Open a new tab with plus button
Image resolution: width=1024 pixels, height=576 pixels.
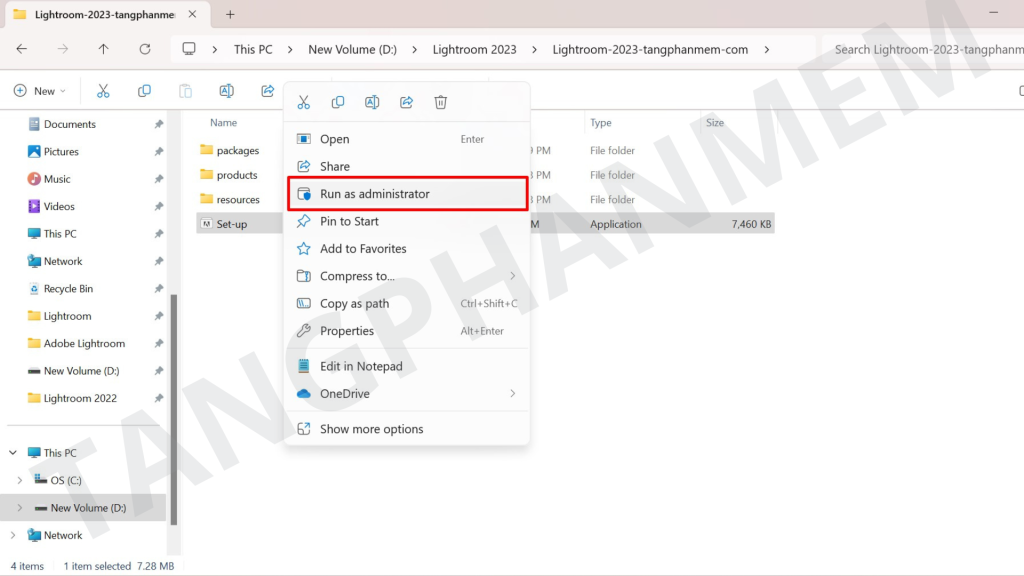pyautogui.click(x=230, y=15)
